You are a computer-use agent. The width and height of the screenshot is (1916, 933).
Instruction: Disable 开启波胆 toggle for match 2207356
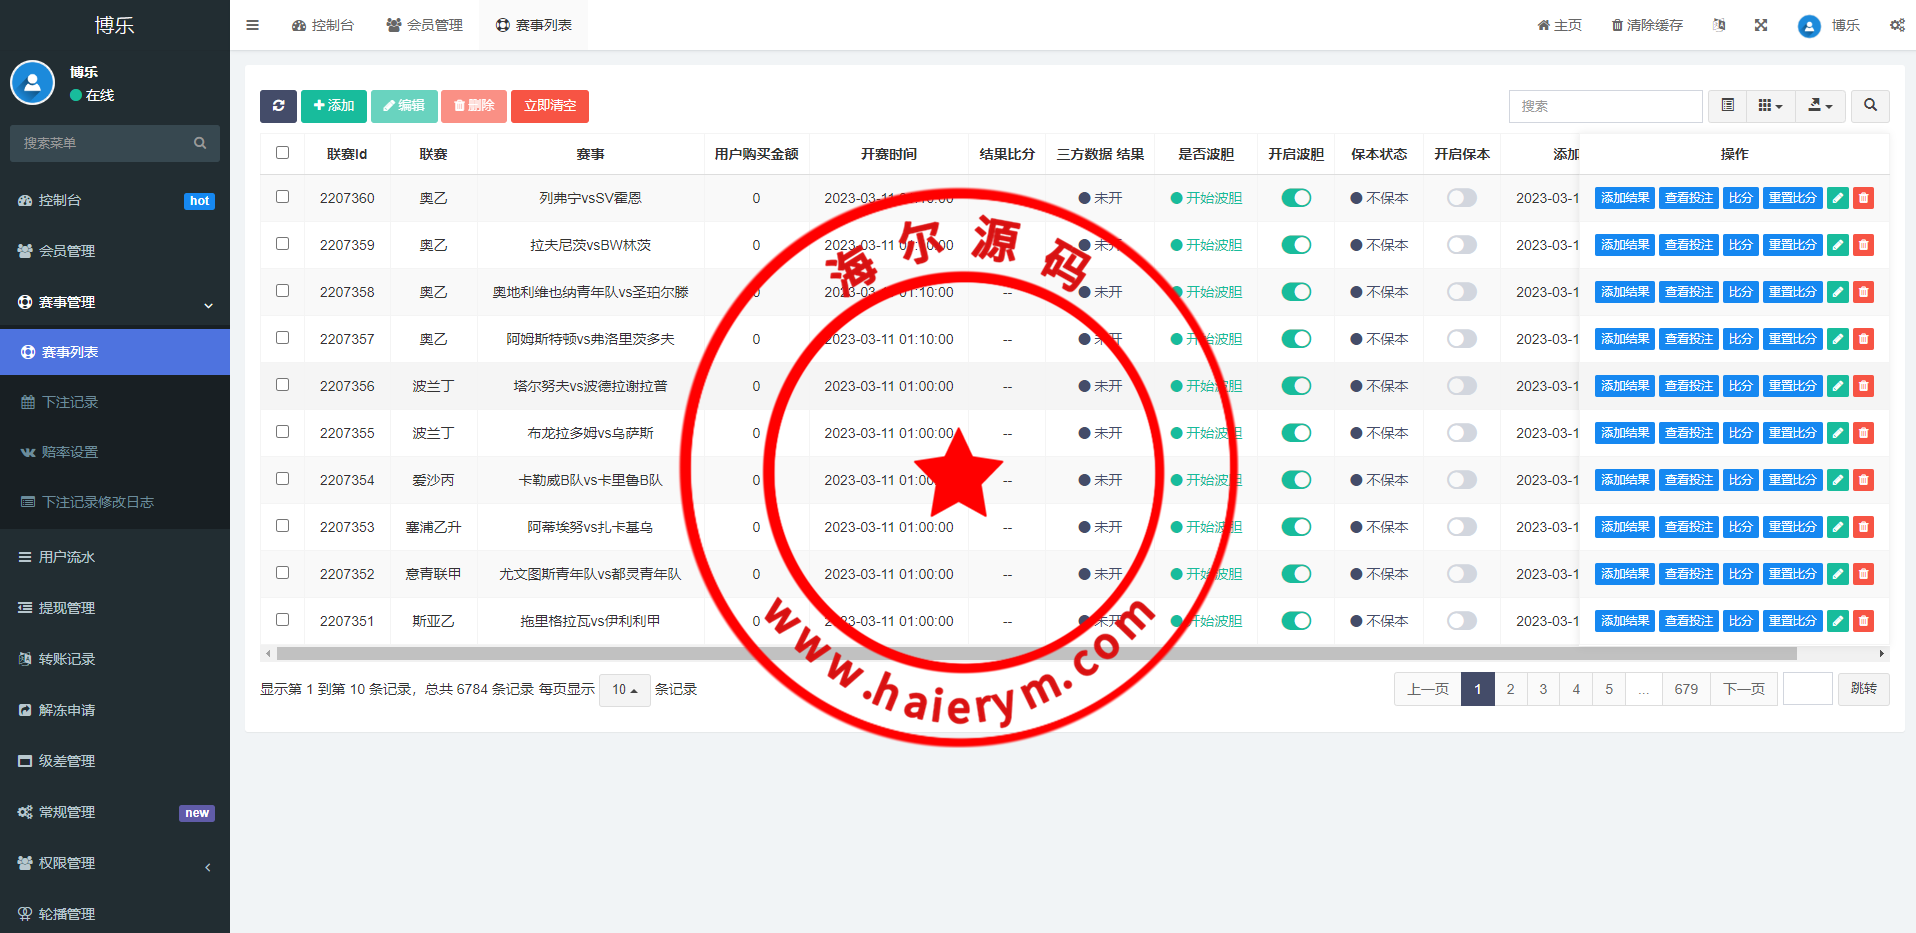(x=1296, y=386)
